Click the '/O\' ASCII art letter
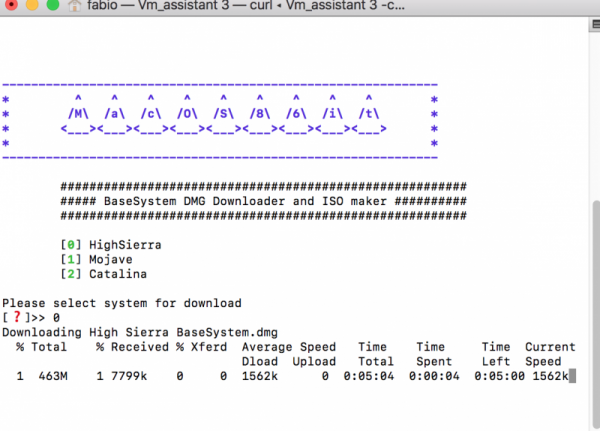 [187, 114]
